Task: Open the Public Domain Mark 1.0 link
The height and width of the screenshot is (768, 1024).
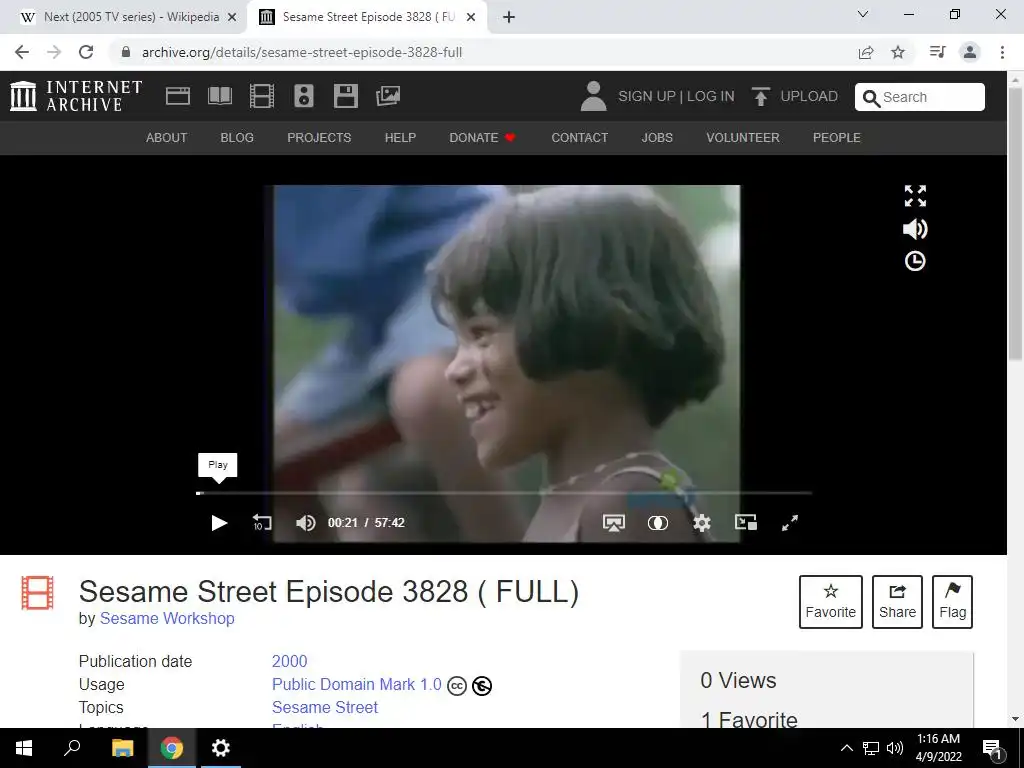Action: 357,684
